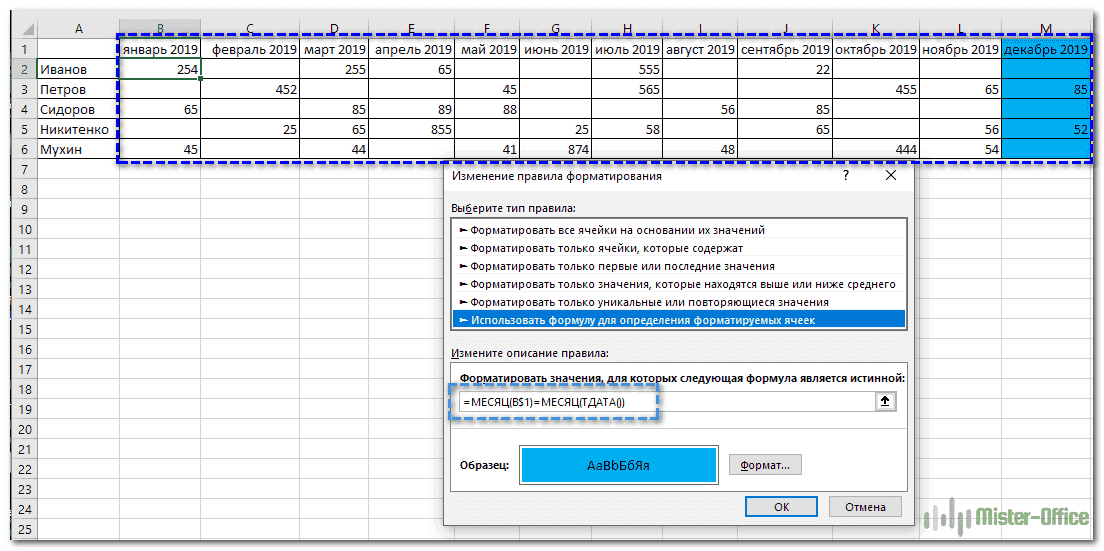Click cell with value 874
Image resolution: width=1104 pixels, height=551 pixels.
555,150
